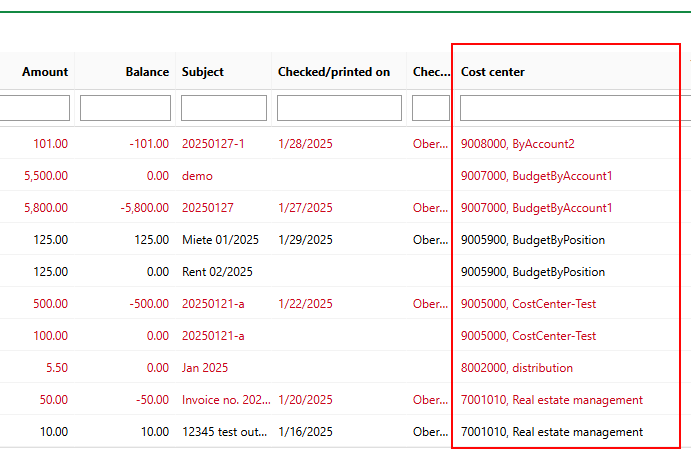Sort by the Cost center header
The image size is (691, 456).
pyautogui.click(x=493, y=72)
